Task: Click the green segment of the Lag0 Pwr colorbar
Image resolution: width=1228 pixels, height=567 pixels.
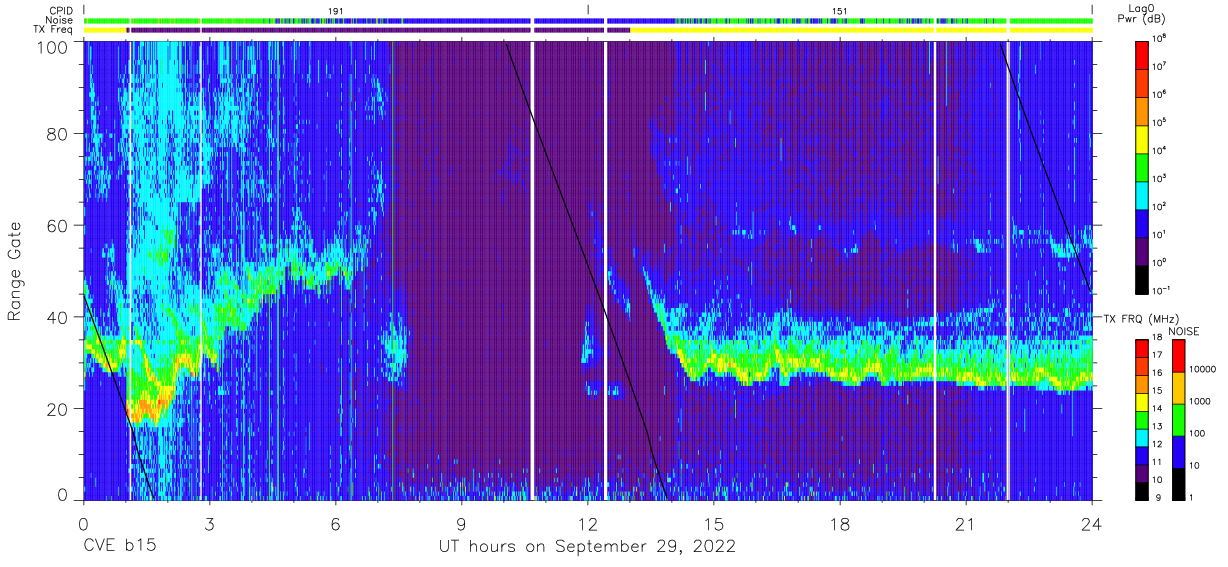Action: pos(1141,166)
